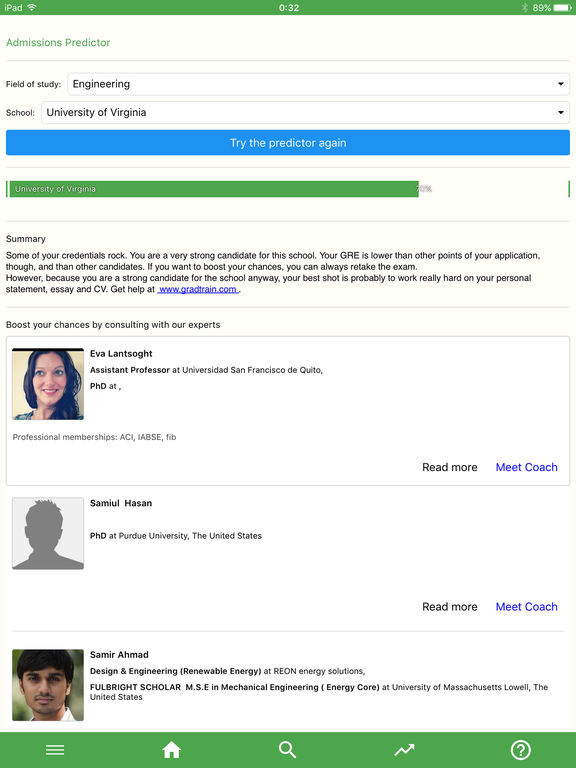Open the School dropdown showing University of Virginia
The image size is (576, 768).
[305, 113]
